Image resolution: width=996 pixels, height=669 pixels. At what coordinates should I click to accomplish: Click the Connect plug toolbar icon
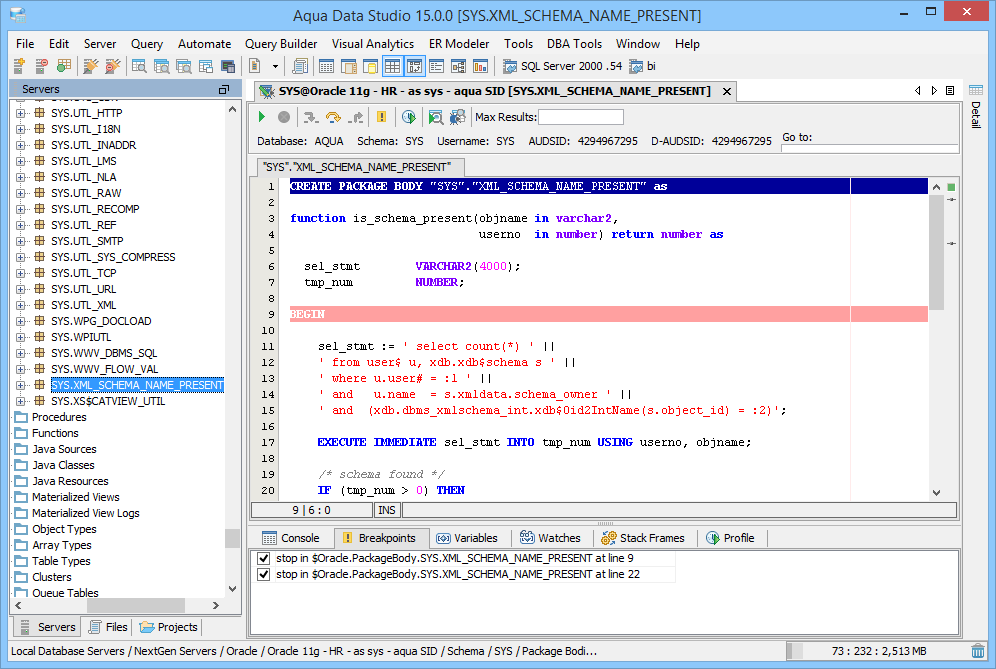tap(91, 66)
